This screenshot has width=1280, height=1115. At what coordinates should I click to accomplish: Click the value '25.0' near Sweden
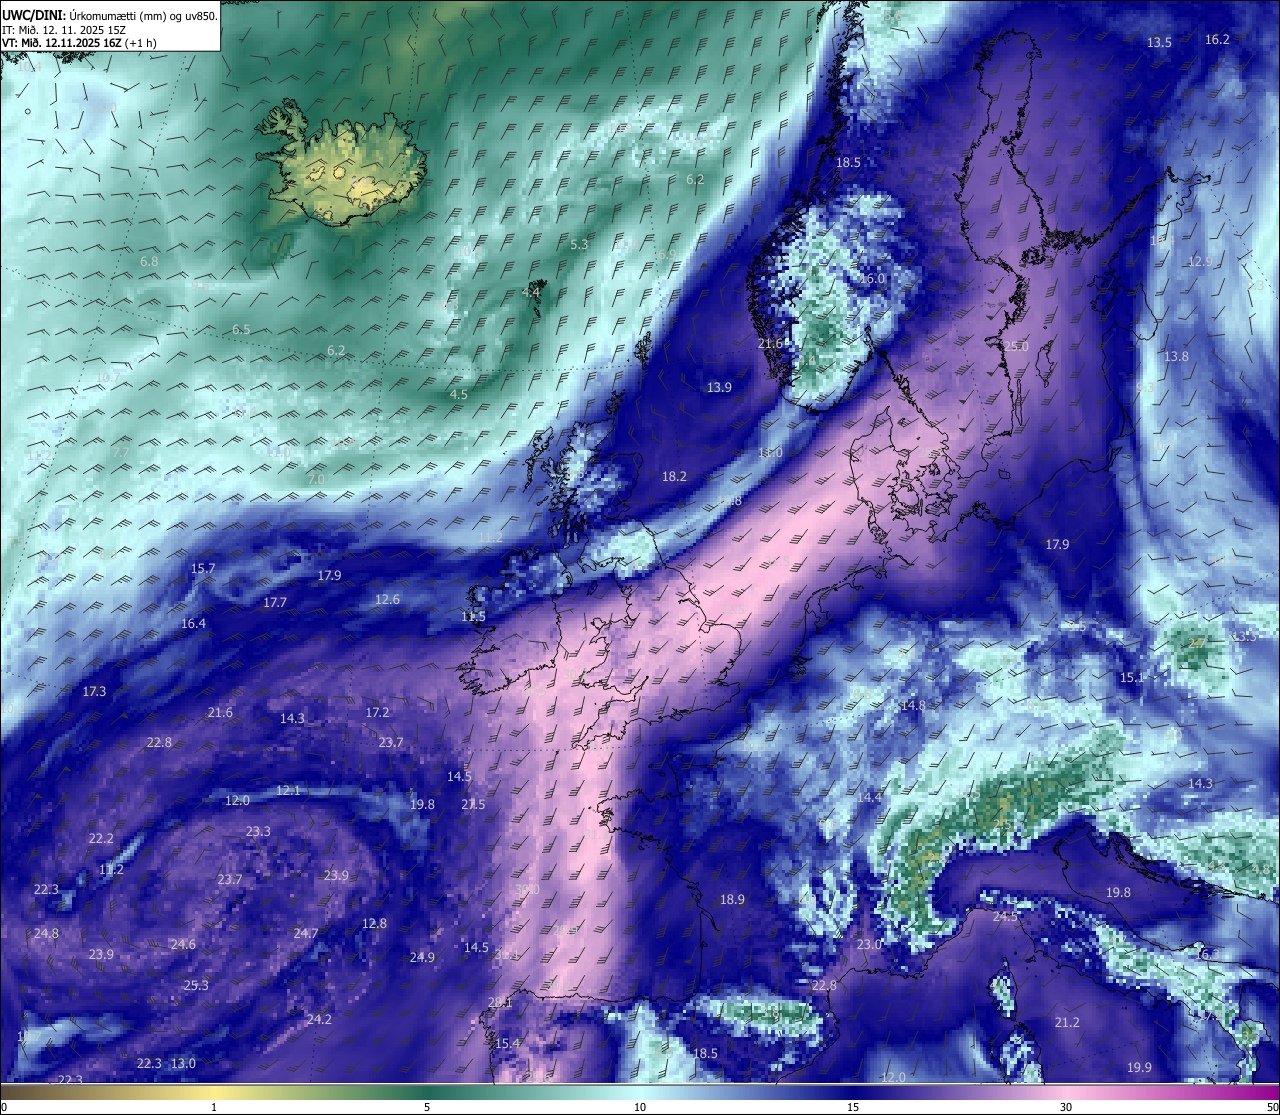click(x=1016, y=347)
